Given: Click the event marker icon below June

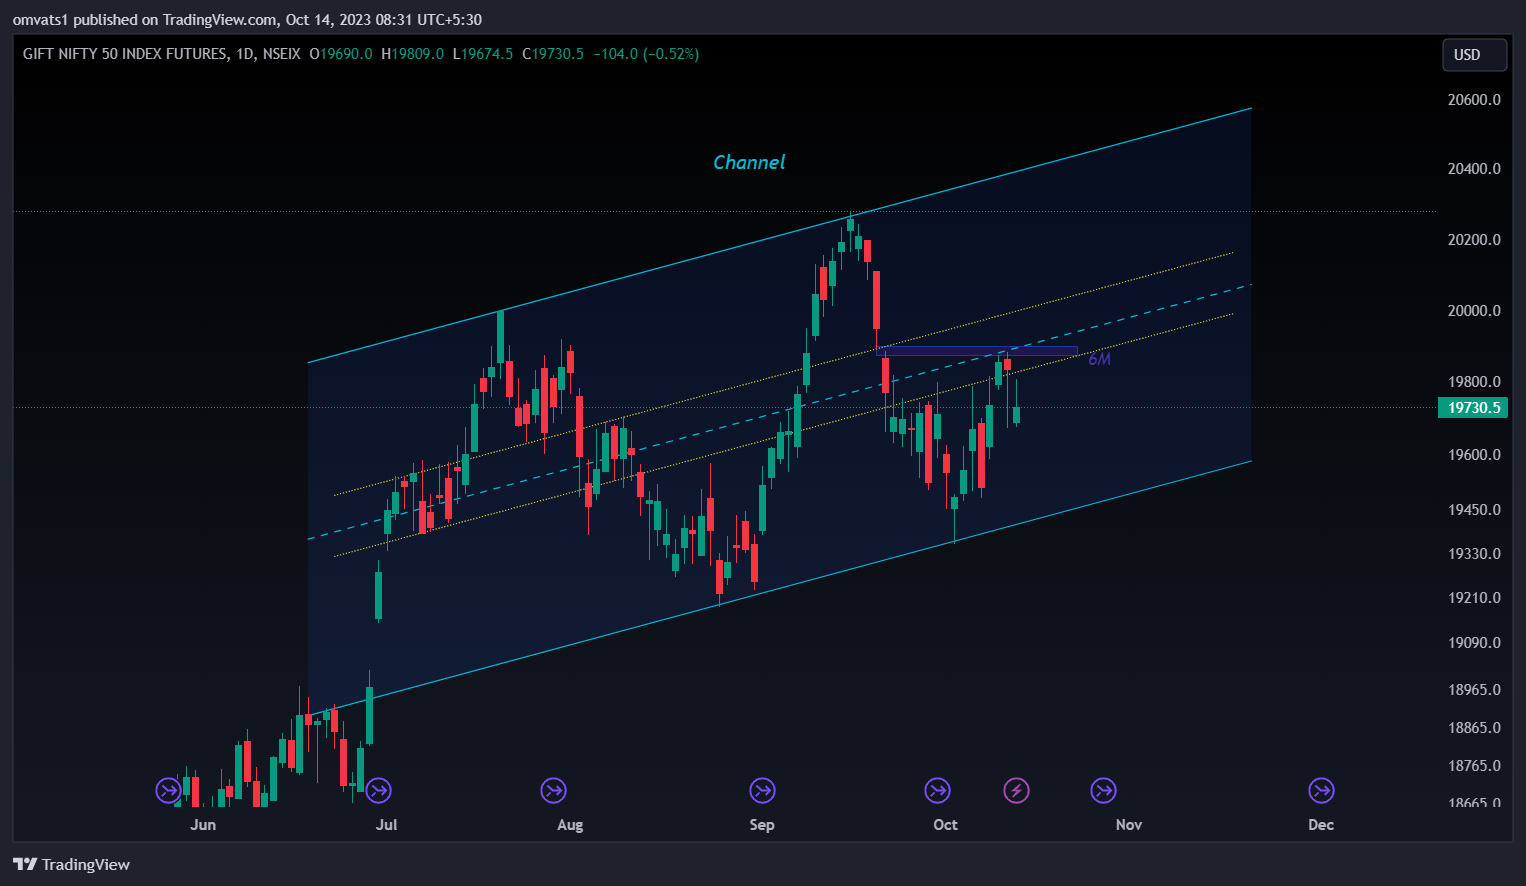Looking at the screenshot, I should [168, 791].
